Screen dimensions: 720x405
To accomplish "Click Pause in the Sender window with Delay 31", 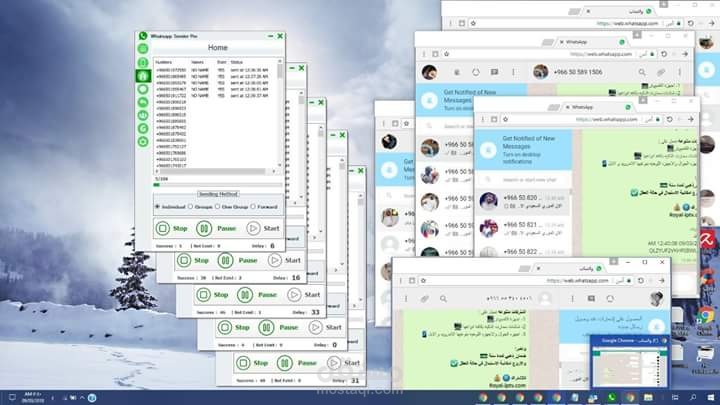I will click(x=297, y=363).
